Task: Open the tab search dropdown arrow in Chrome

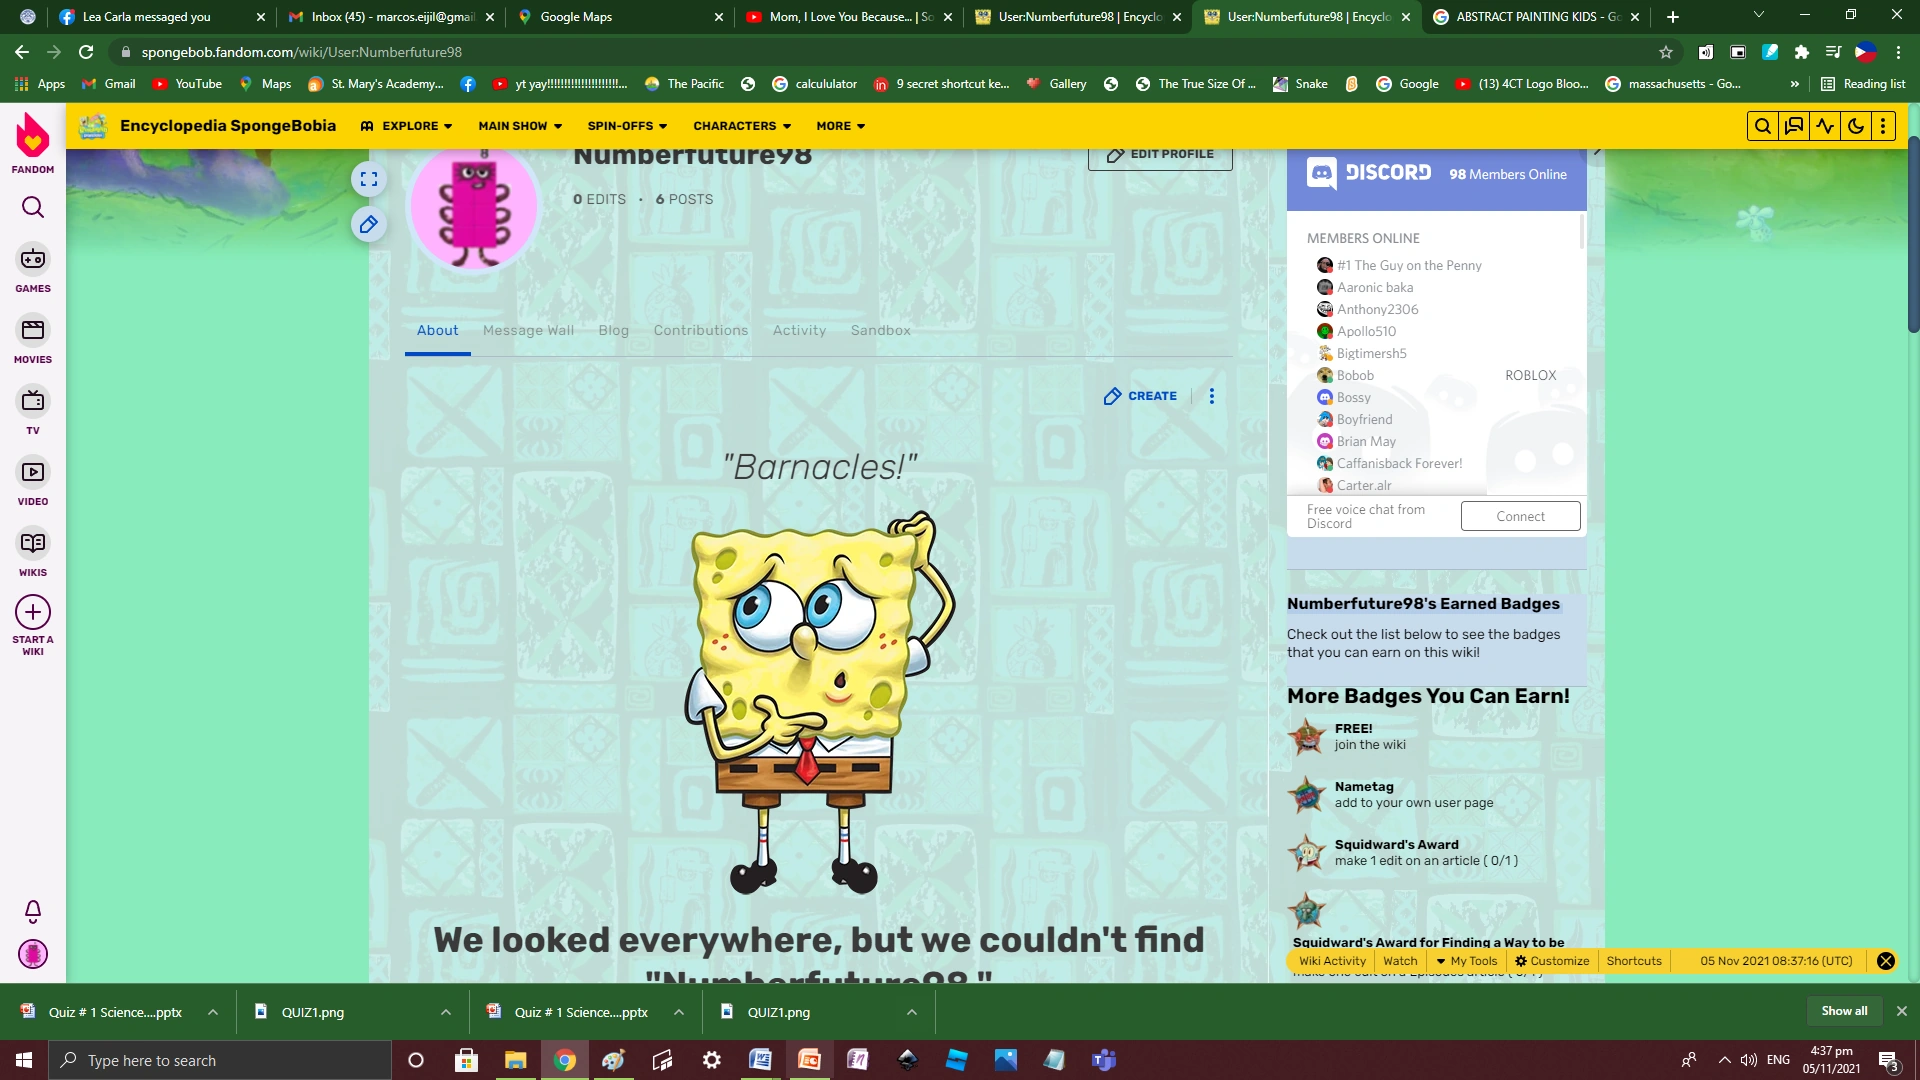Action: pos(1758,15)
